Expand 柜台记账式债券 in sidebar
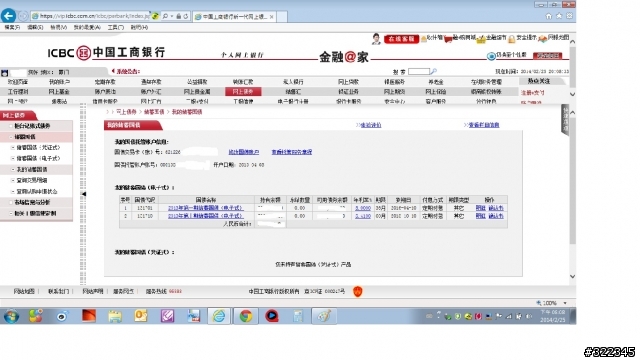Viewport: 640px width, 360px height. [x=32, y=126]
